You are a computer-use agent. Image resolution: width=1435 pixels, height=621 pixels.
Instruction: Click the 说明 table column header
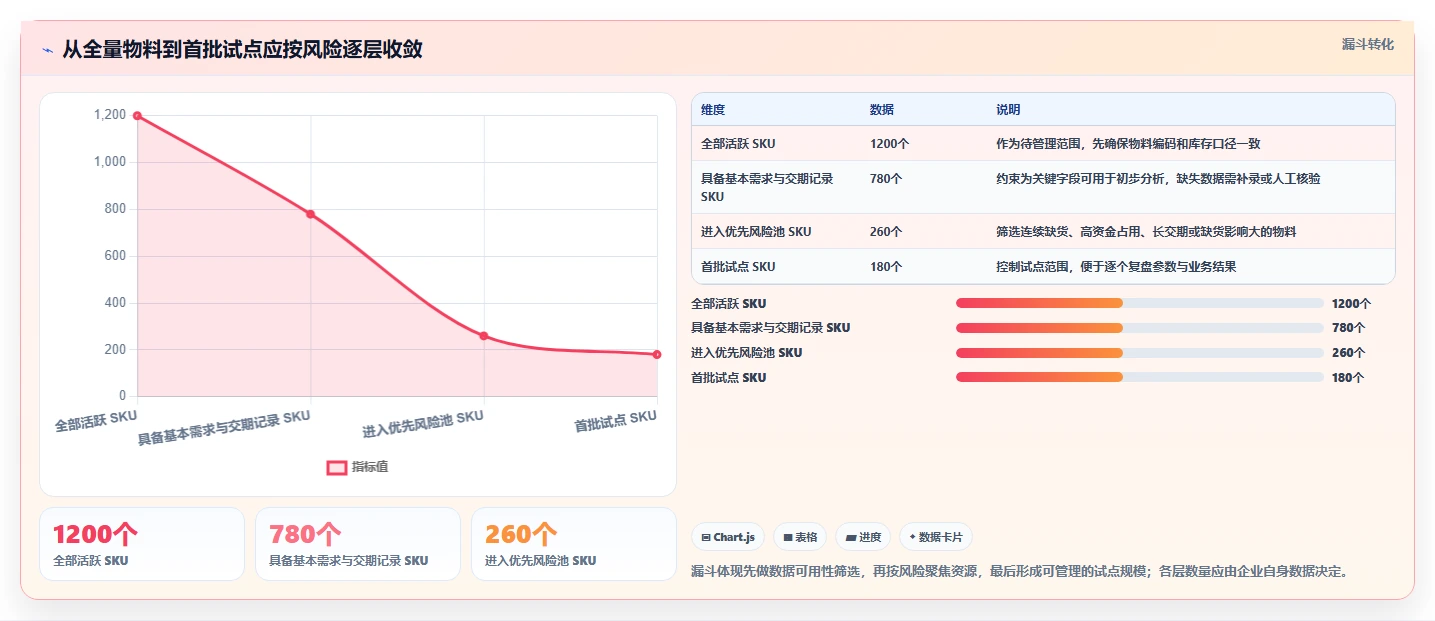tap(1008, 110)
